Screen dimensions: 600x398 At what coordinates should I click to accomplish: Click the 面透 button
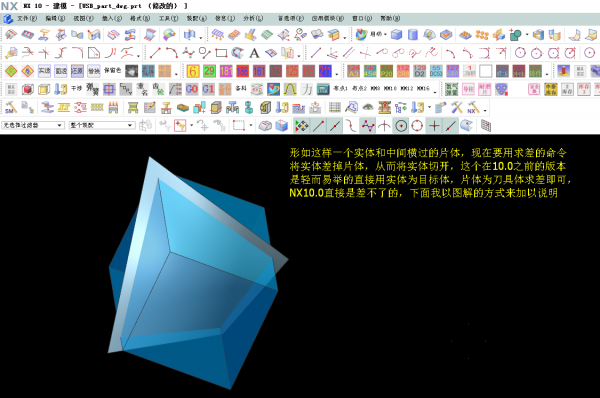(60, 71)
